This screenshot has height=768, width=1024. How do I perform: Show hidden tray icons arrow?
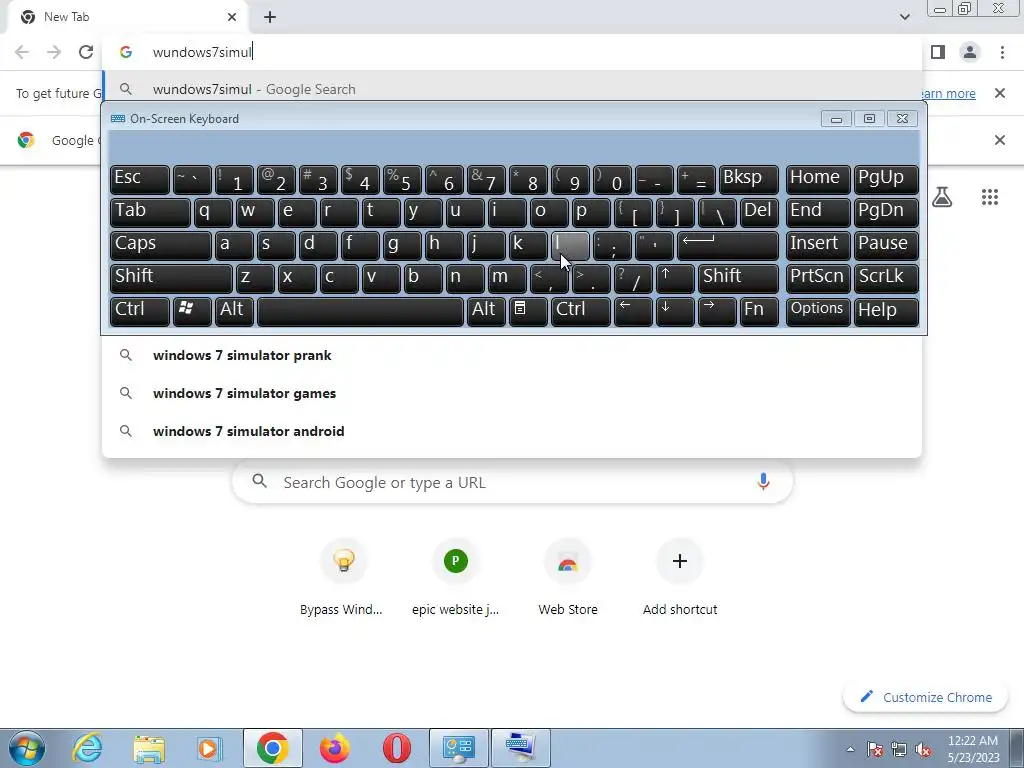point(850,749)
